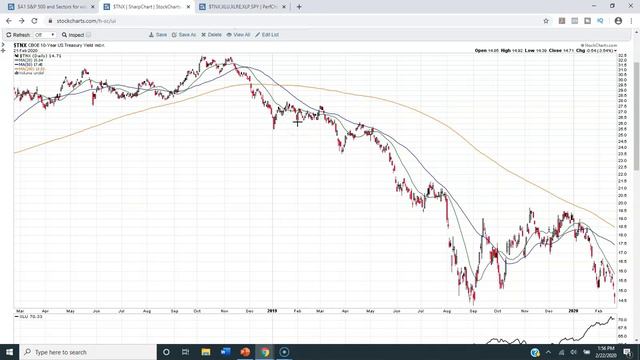
Task: Click the scrollbar up arrow
Action: point(636,32)
